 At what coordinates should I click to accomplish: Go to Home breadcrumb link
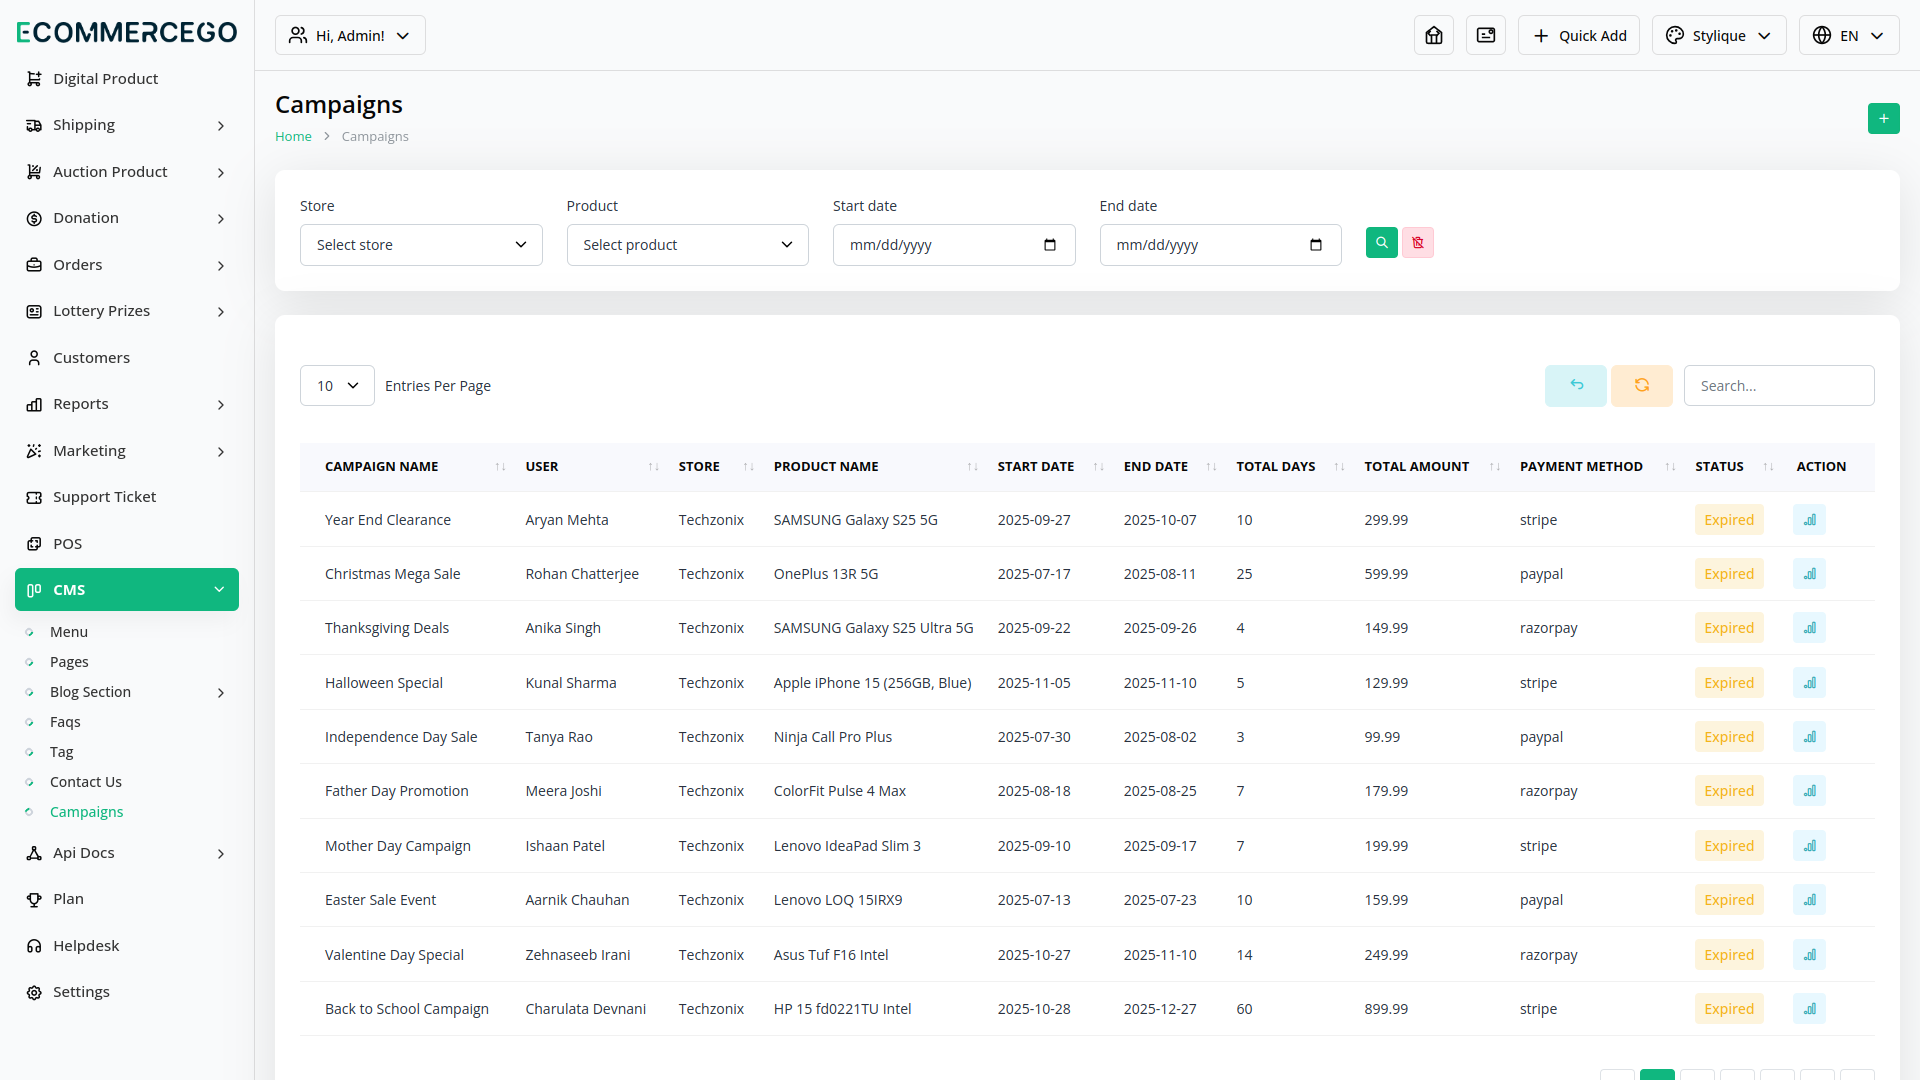click(293, 136)
